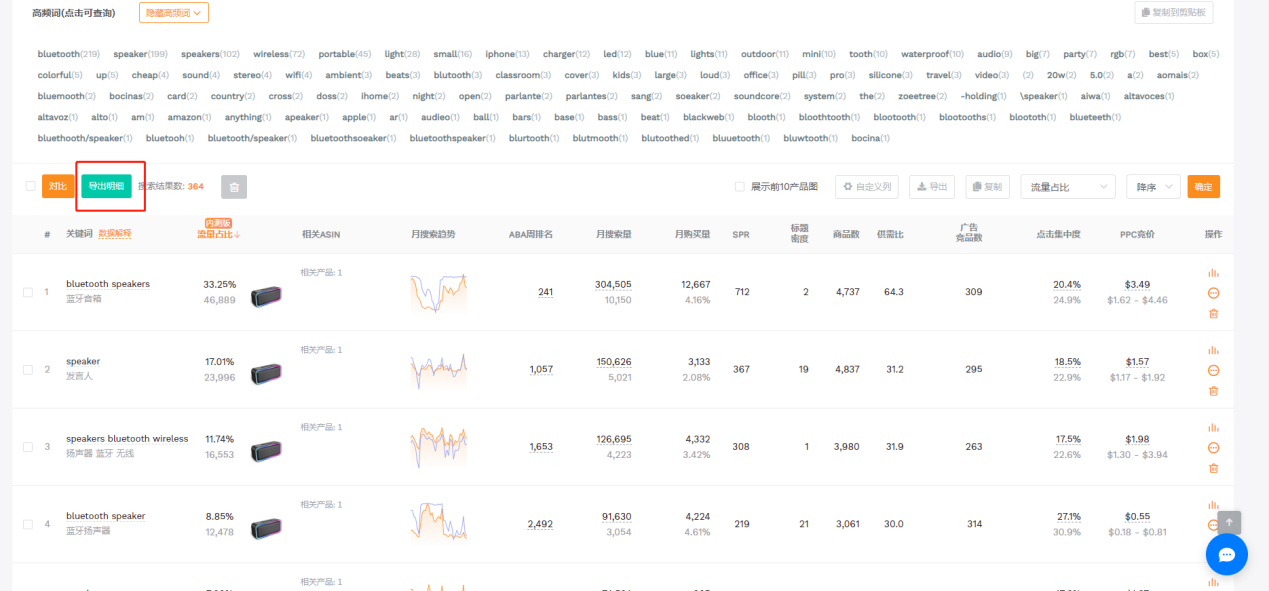
Task: Click the 数据解释 link in header
Action: pyautogui.click(x=114, y=234)
